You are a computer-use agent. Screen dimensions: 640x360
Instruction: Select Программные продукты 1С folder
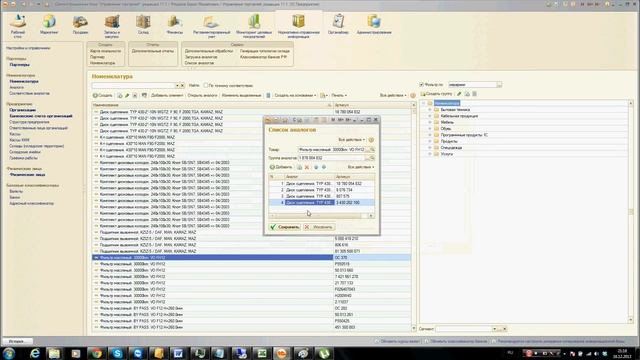point(464,135)
